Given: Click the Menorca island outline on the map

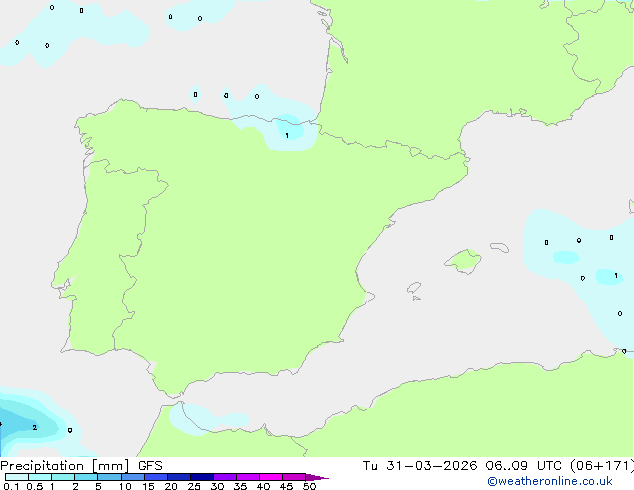Looking at the screenshot, I should [x=500, y=247].
